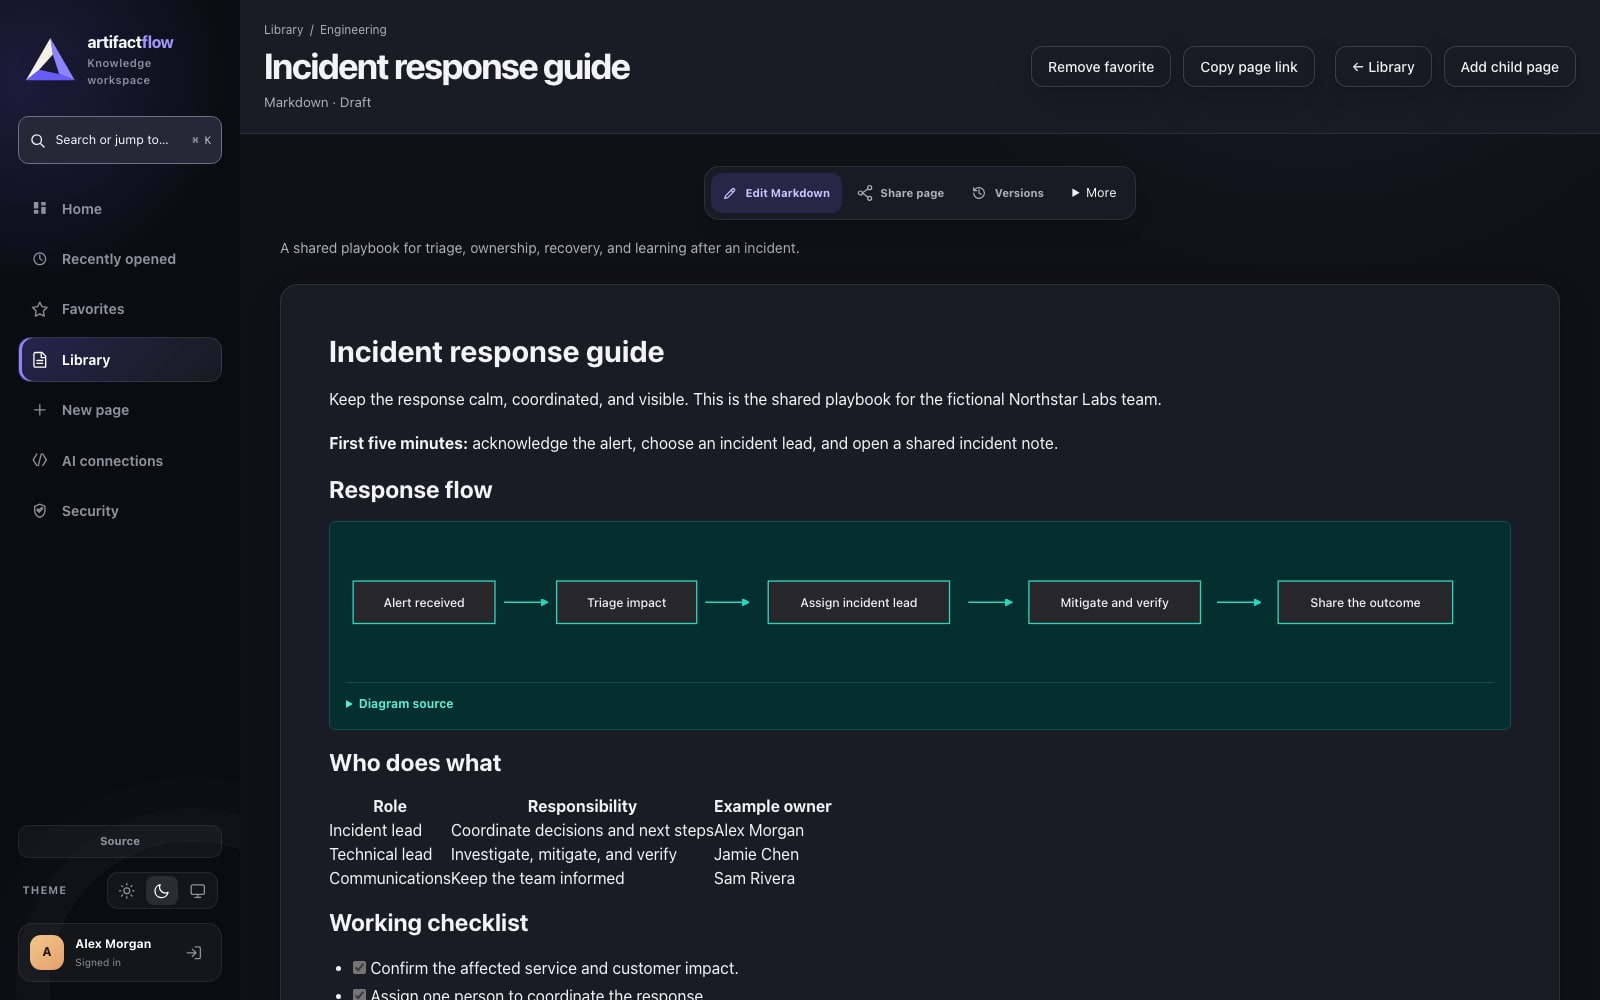Click the New page plus icon
The width and height of the screenshot is (1600, 1000).
point(40,410)
